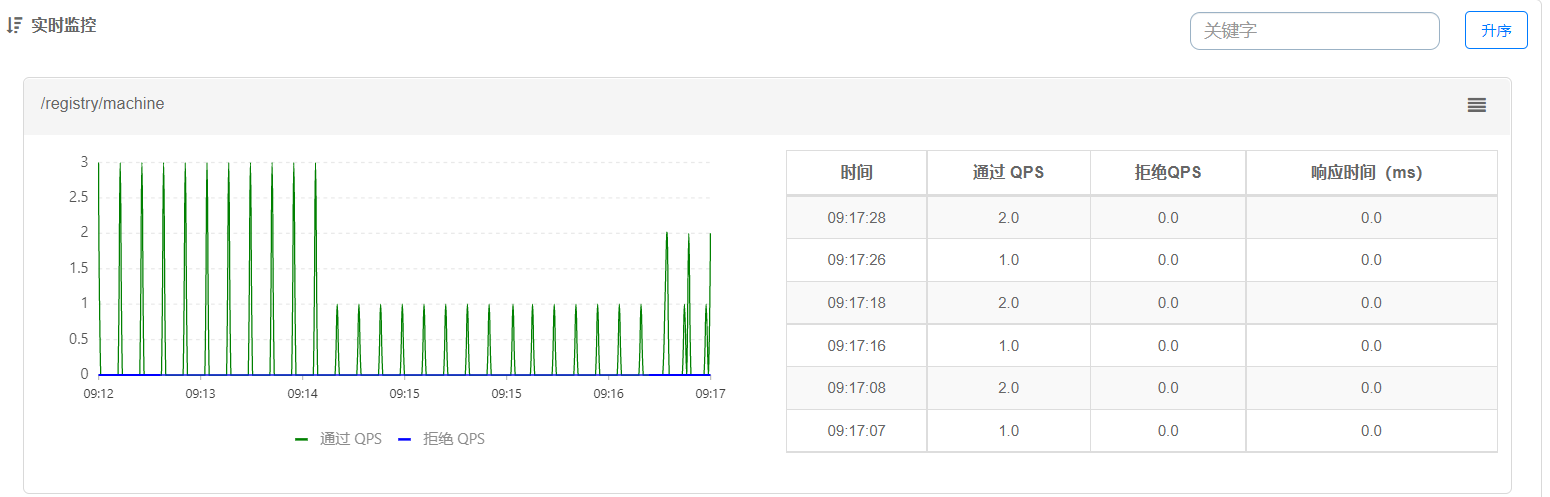
Task: Click the 时间 column header
Action: [x=857, y=173]
